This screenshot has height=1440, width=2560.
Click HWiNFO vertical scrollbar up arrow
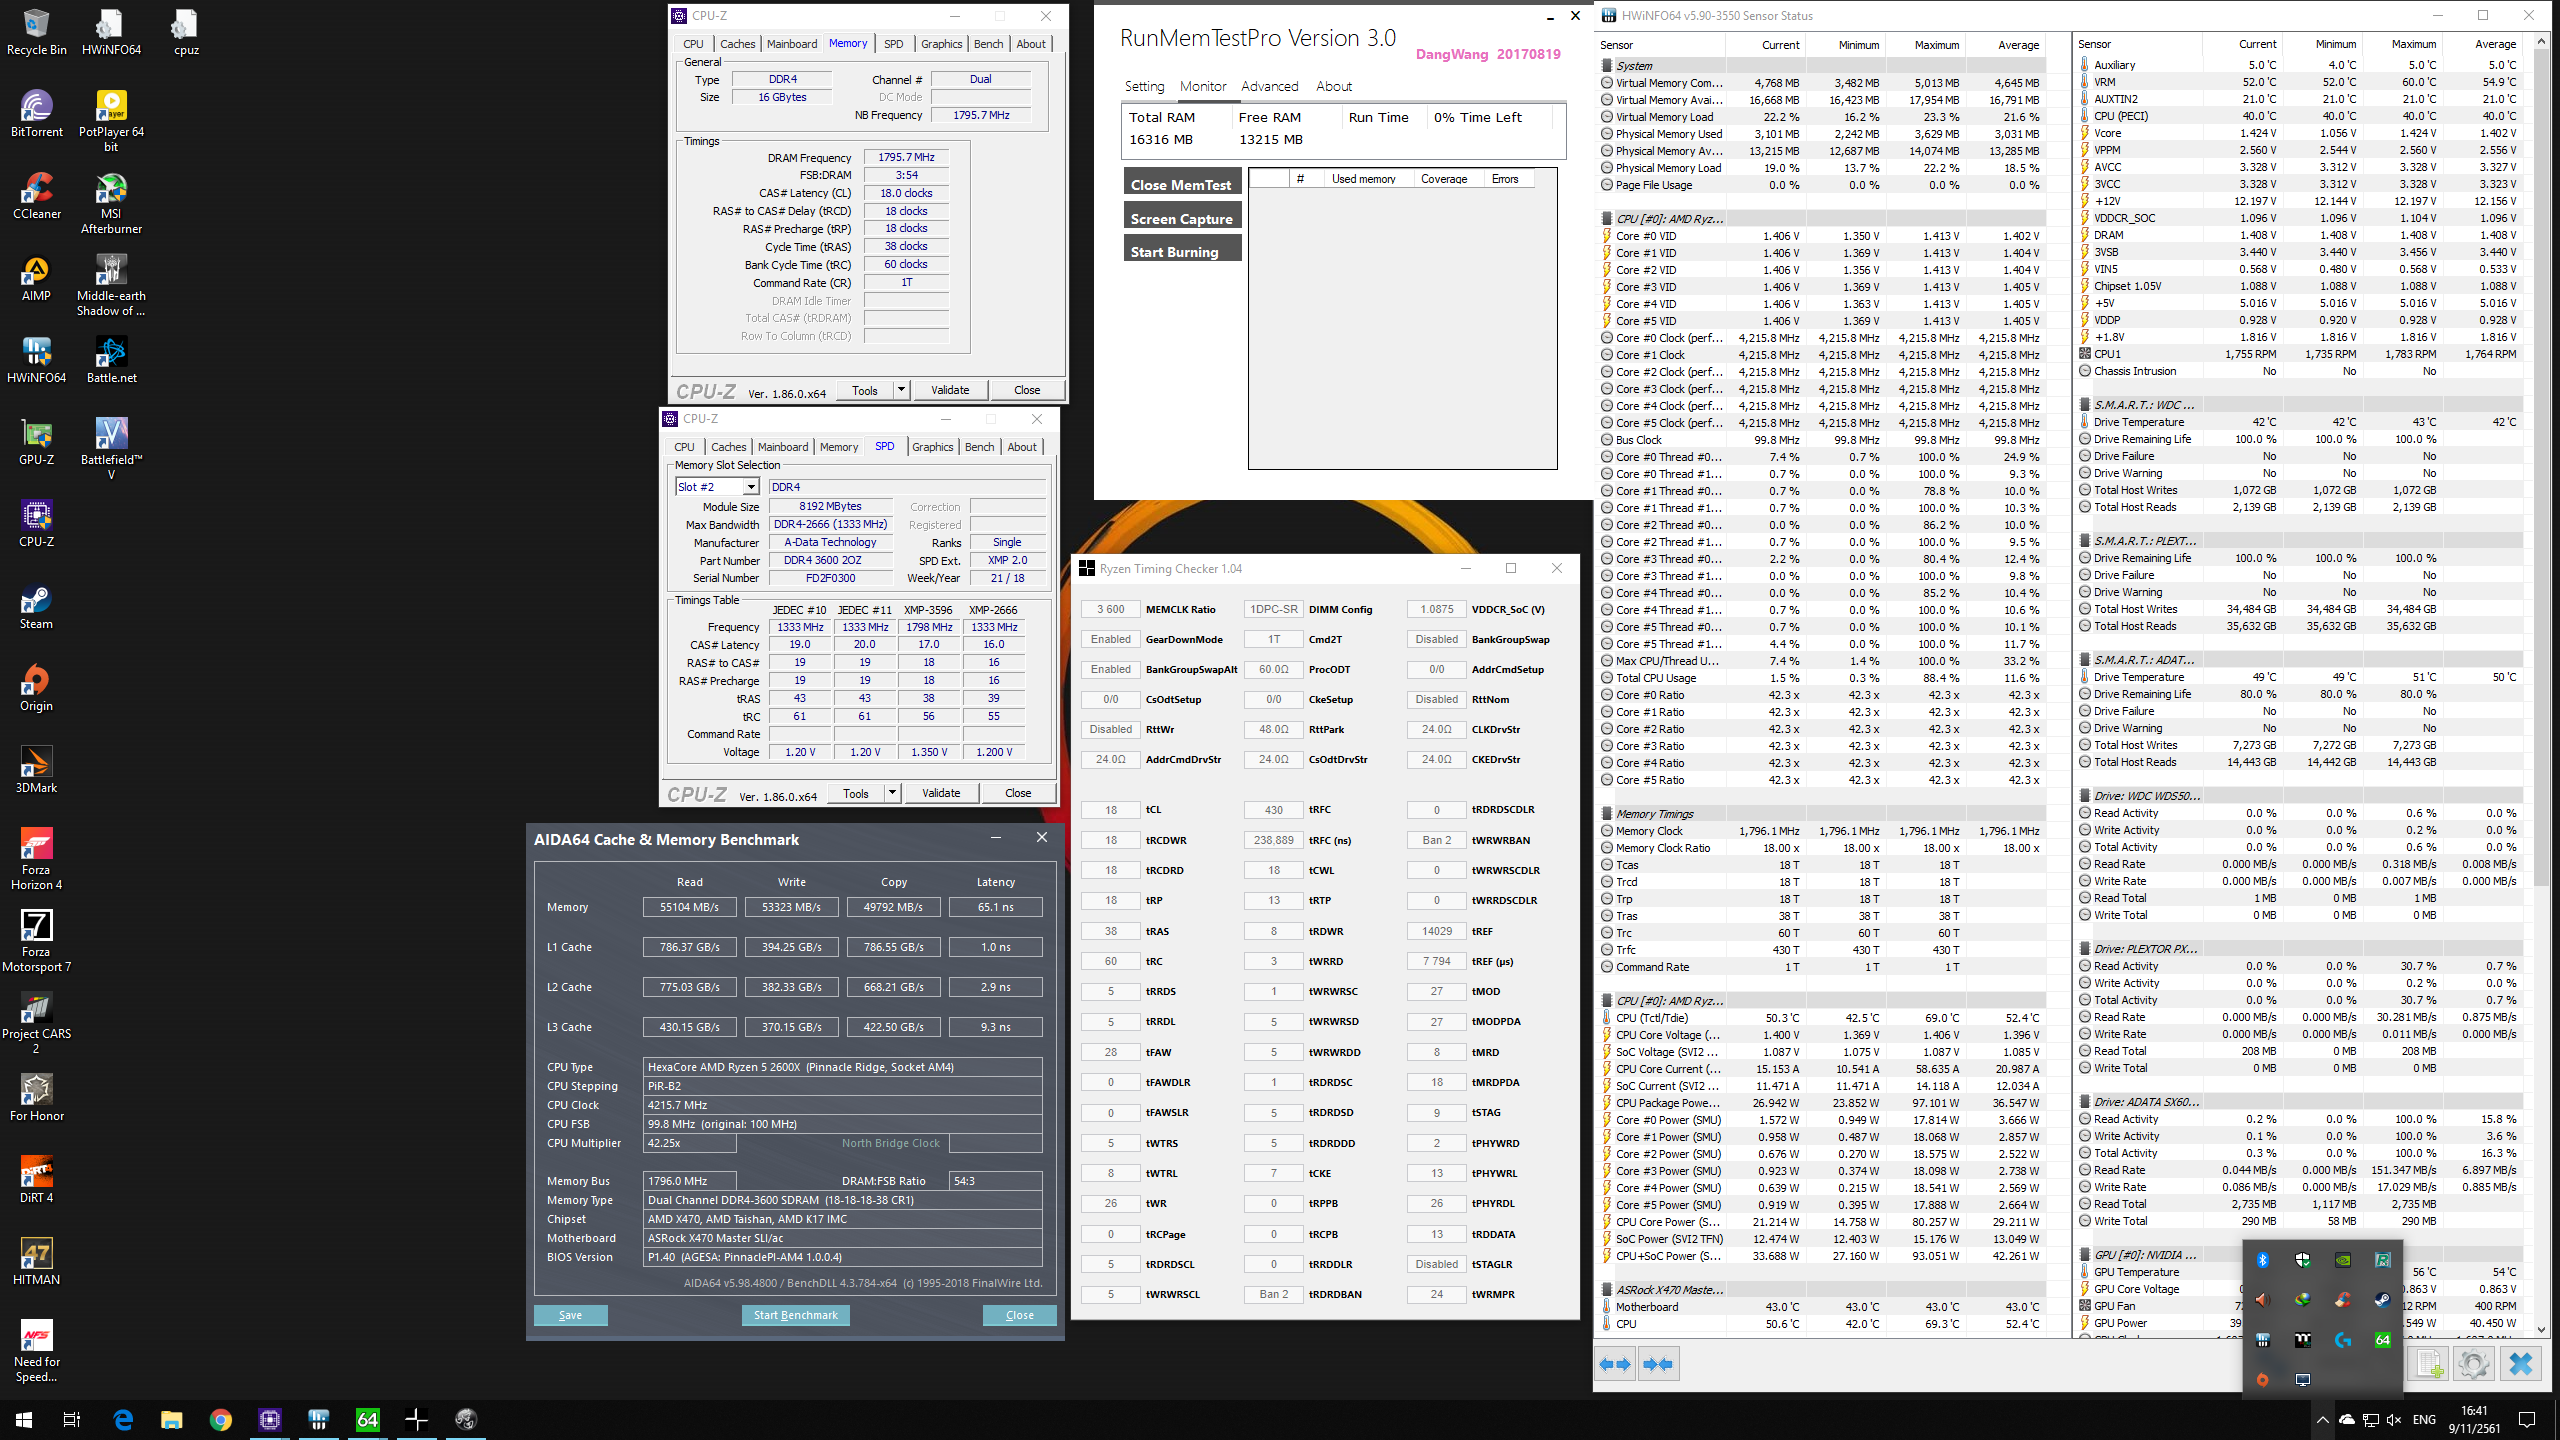2541,43
